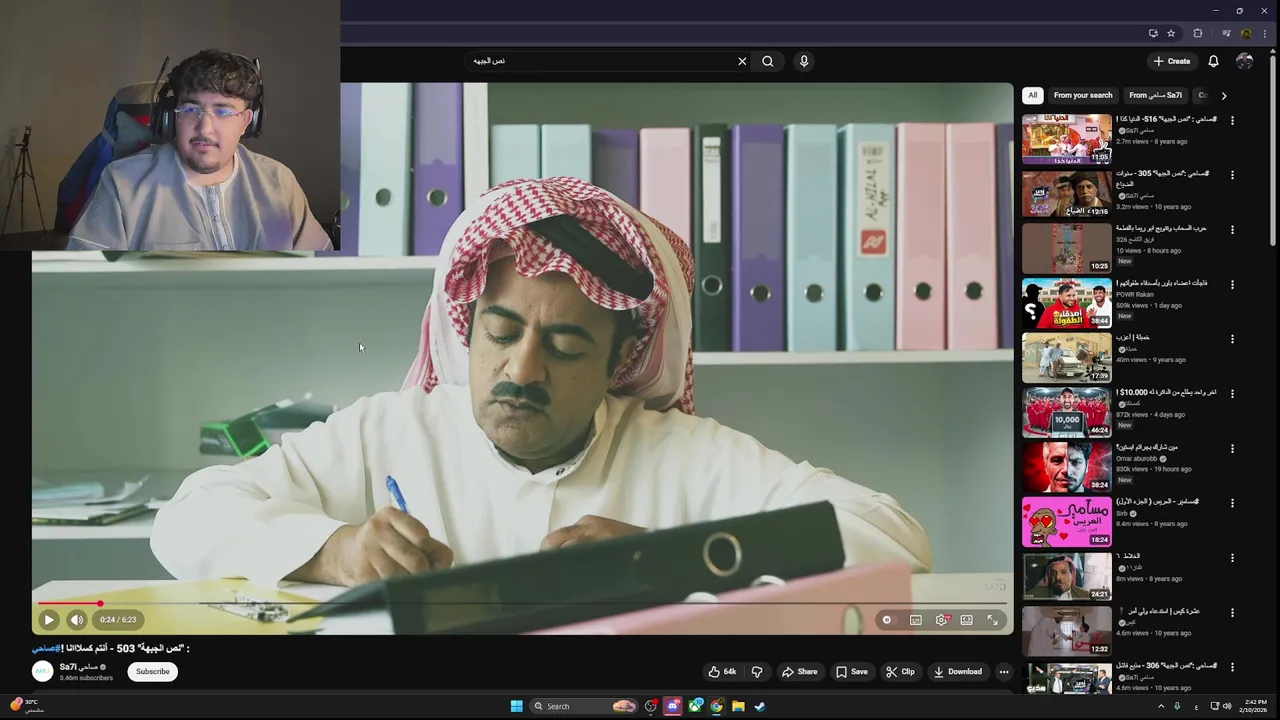Open the account profile avatar
Viewport: 1280px width, 720px height.
[x=1244, y=61]
